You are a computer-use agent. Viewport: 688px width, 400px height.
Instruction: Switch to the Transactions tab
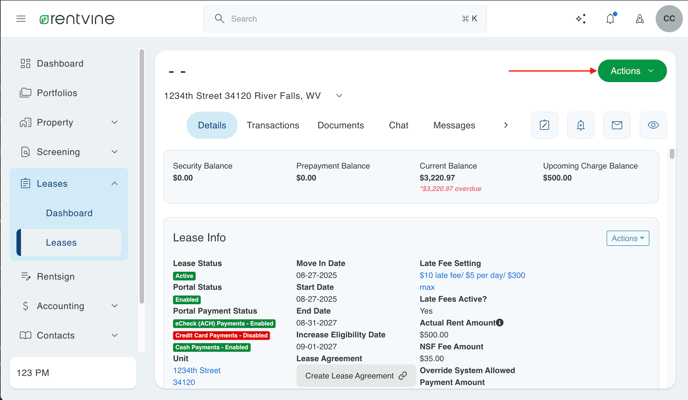273,125
